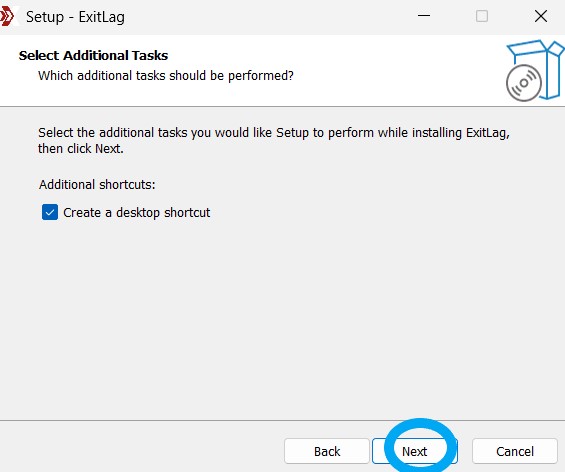
Task: Cancel the ExitLag installation
Action: tap(515, 451)
